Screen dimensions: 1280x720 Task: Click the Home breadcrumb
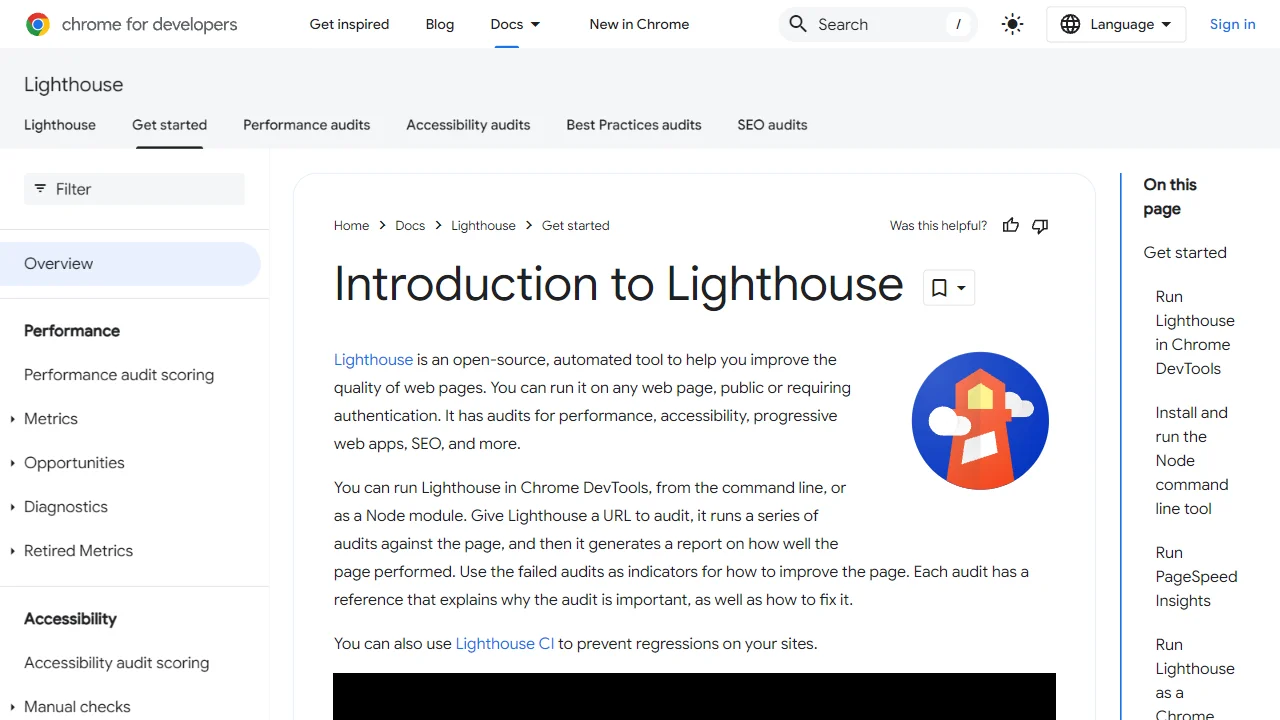(x=351, y=226)
